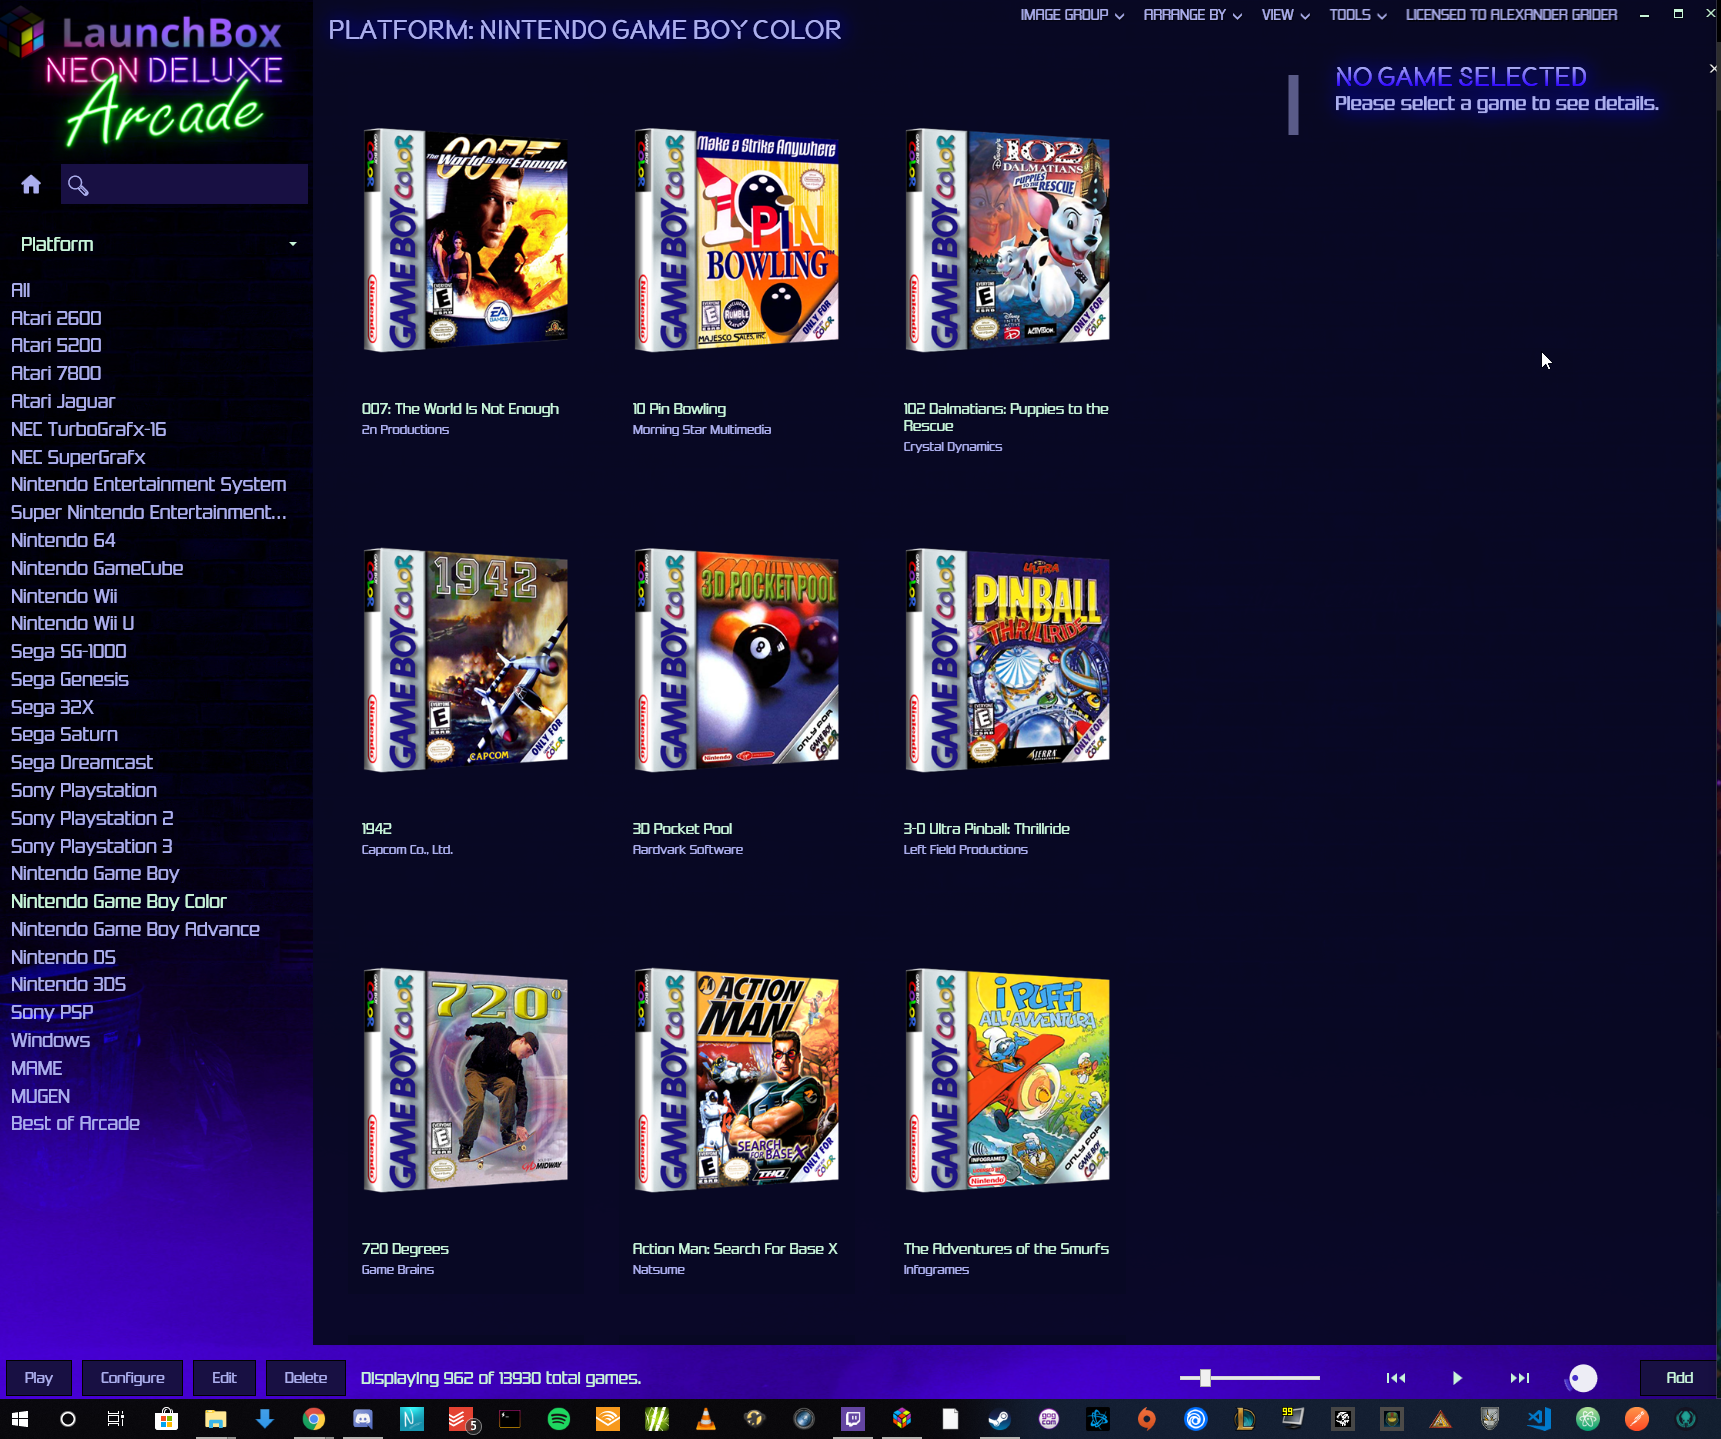Image resolution: width=1721 pixels, height=1439 pixels.
Task: Select the 3D Pocket Pool box art
Action: pyautogui.click(x=737, y=660)
